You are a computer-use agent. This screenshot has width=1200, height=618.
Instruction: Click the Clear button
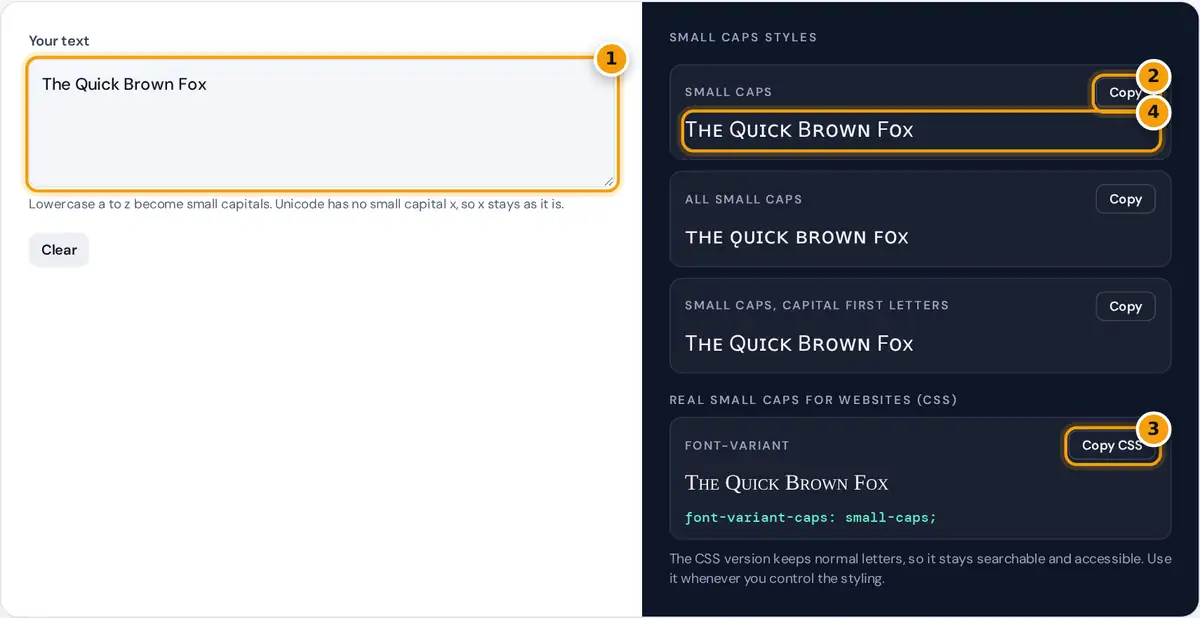coord(59,250)
